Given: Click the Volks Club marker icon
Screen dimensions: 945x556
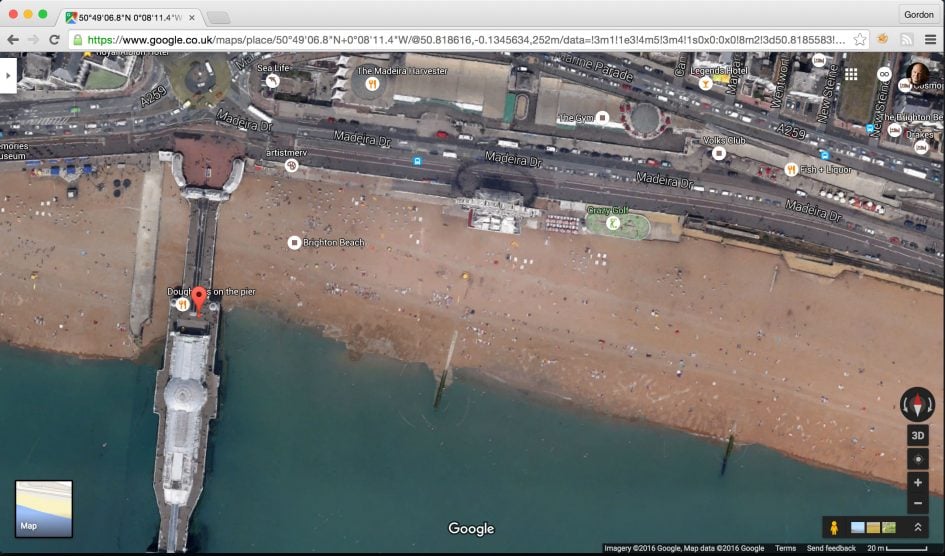Looking at the screenshot, I should (x=718, y=153).
